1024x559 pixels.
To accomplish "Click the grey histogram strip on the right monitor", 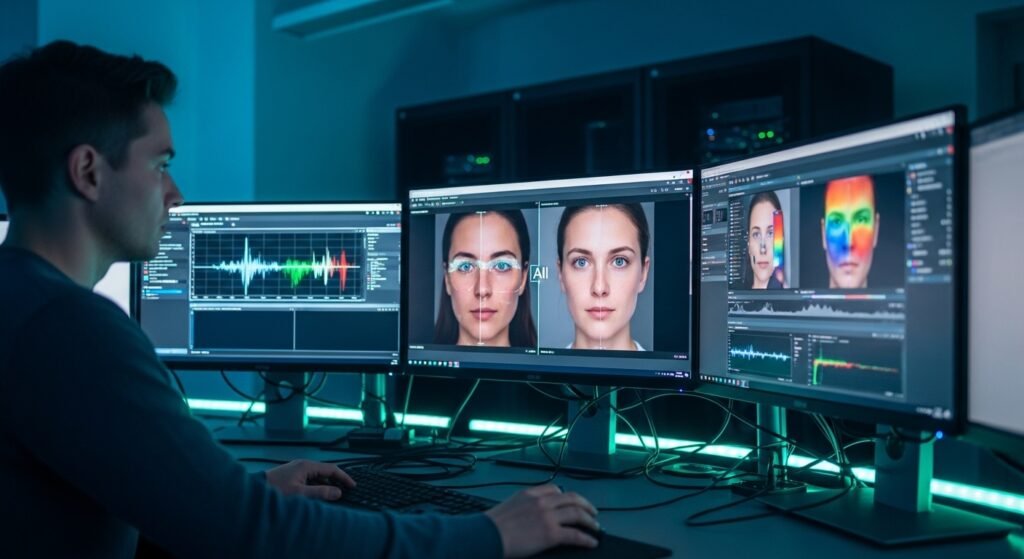I will click(x=816, y=309).
